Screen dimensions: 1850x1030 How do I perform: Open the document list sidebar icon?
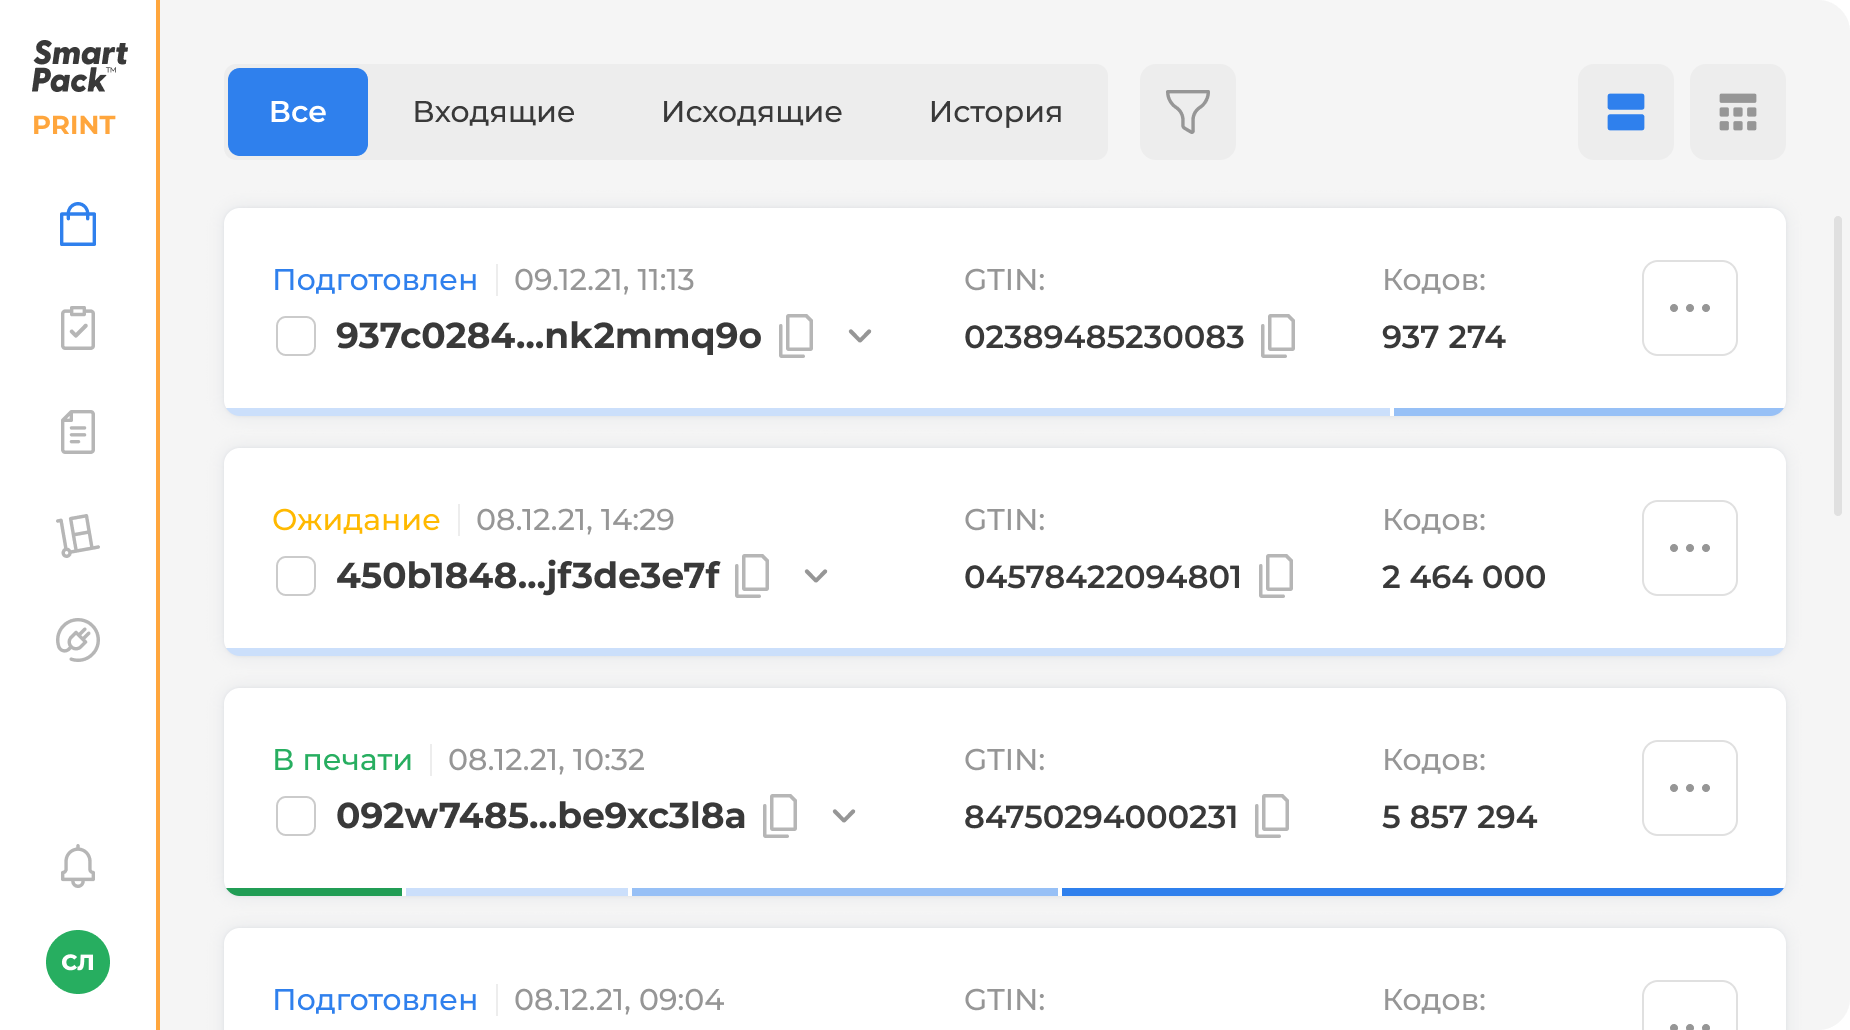78,432
